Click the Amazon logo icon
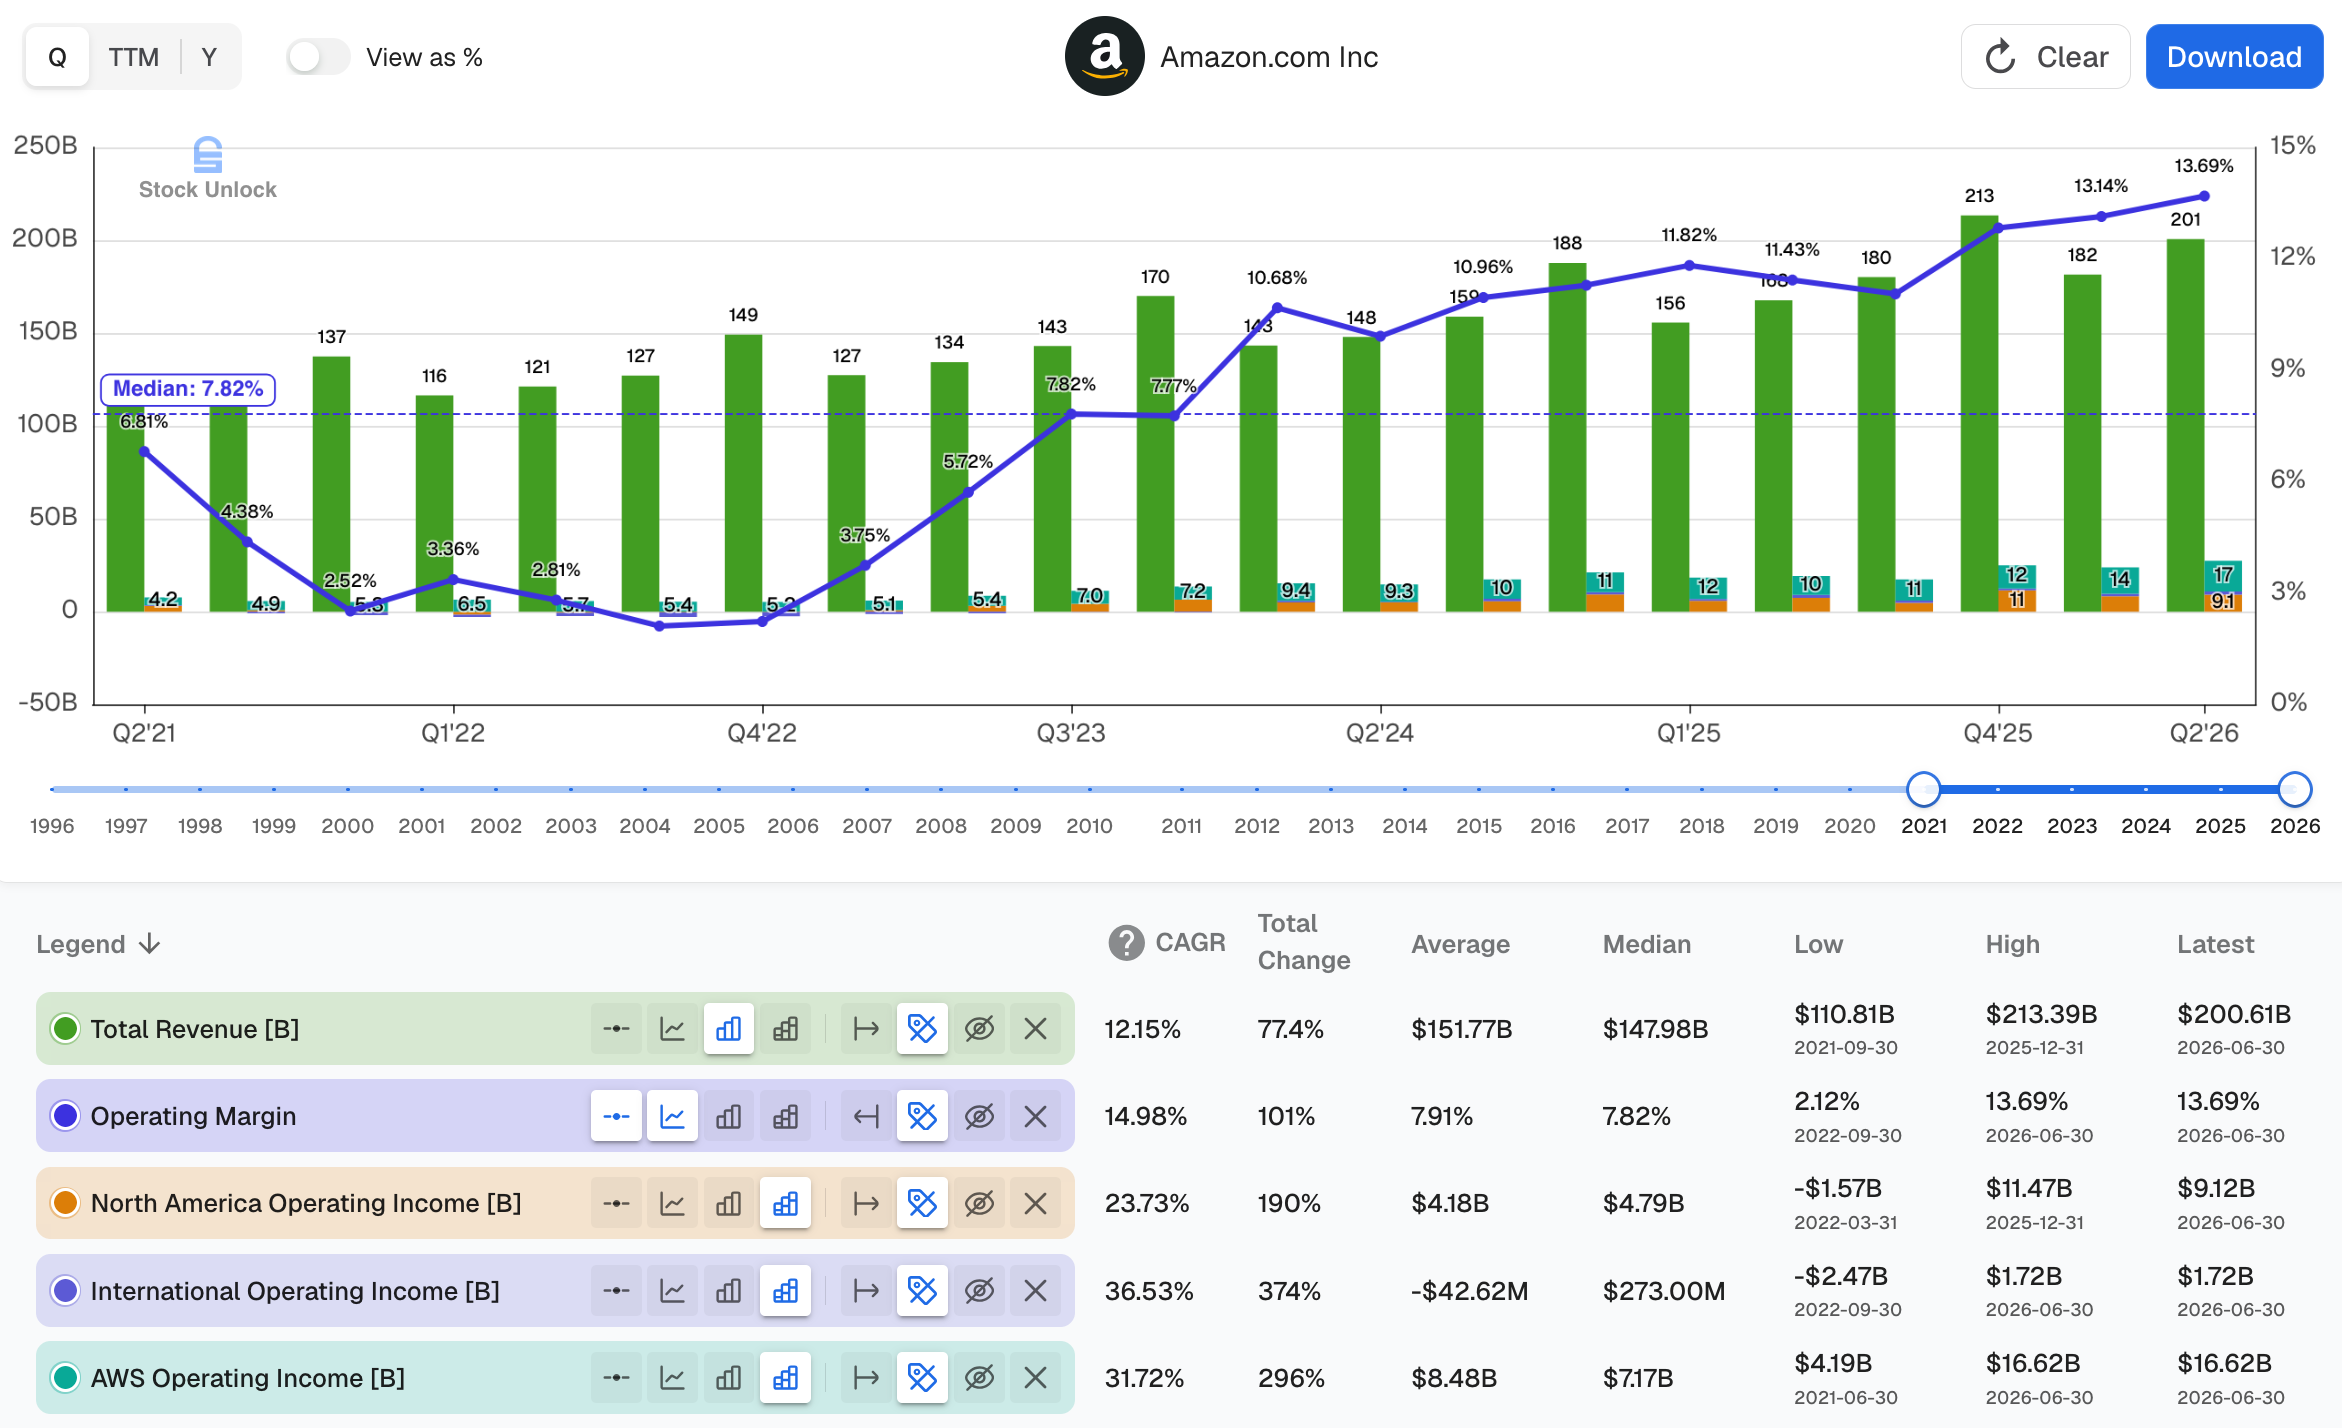 coord(1104,56)
